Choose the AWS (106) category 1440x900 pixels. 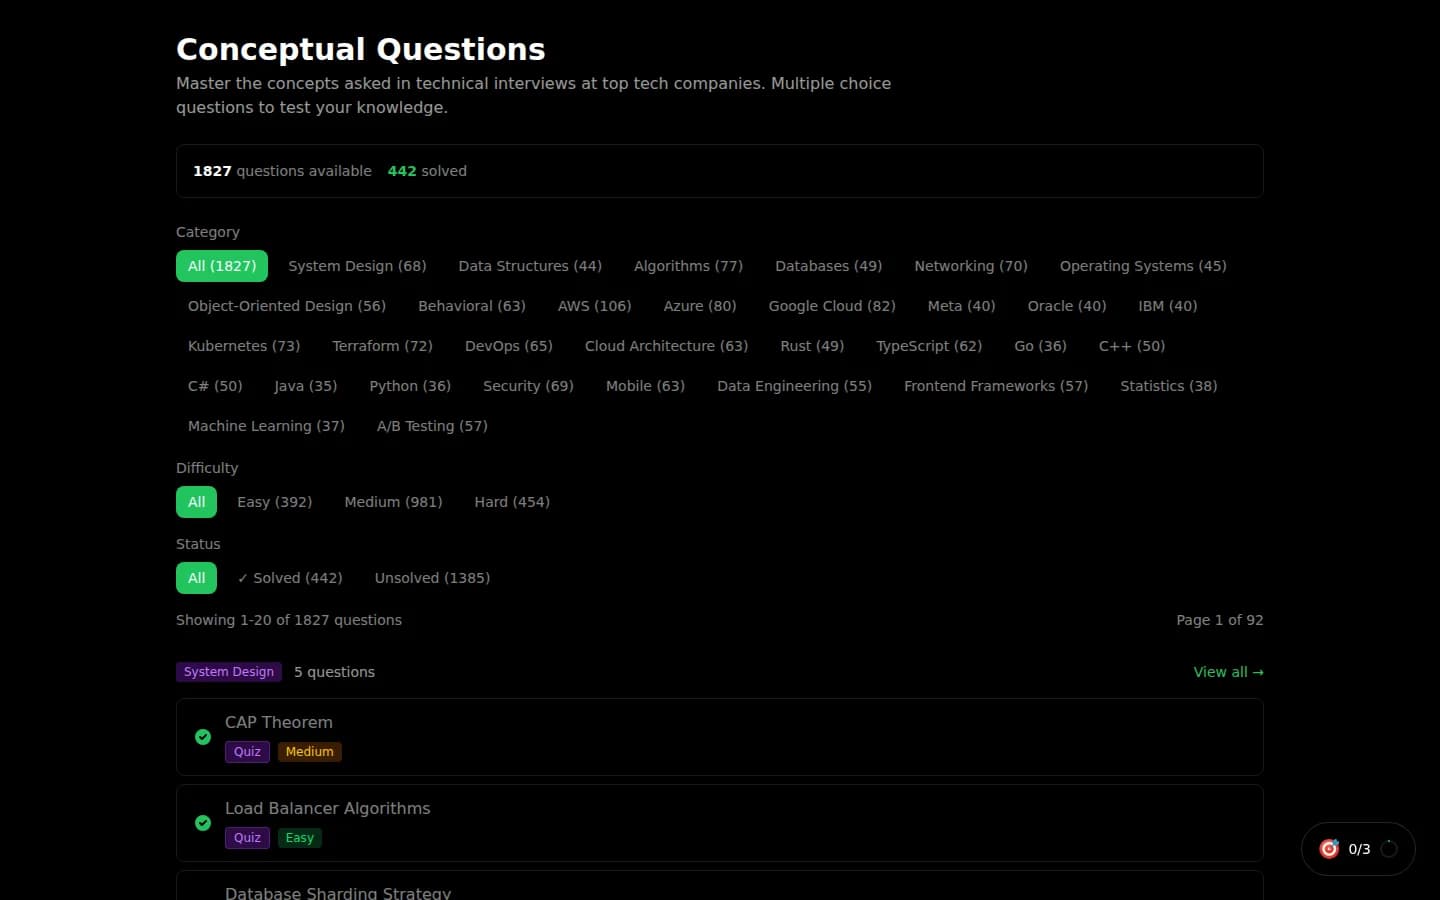(x=594, y=306)
